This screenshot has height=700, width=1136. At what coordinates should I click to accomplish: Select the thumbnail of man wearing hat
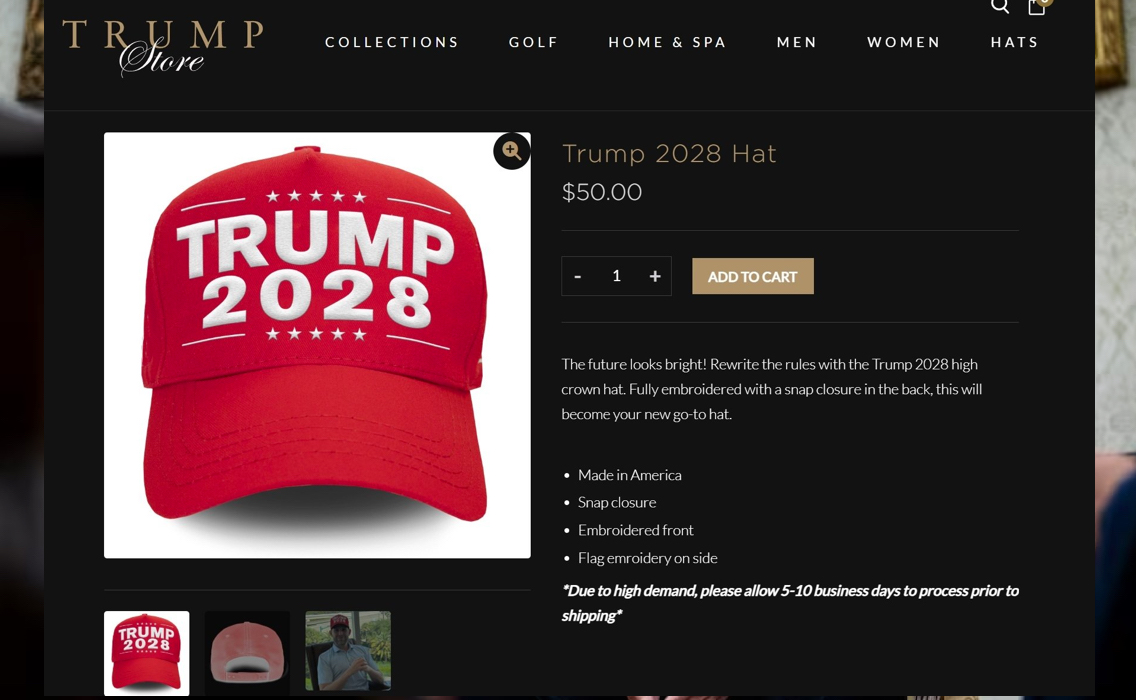pos(348,651)
